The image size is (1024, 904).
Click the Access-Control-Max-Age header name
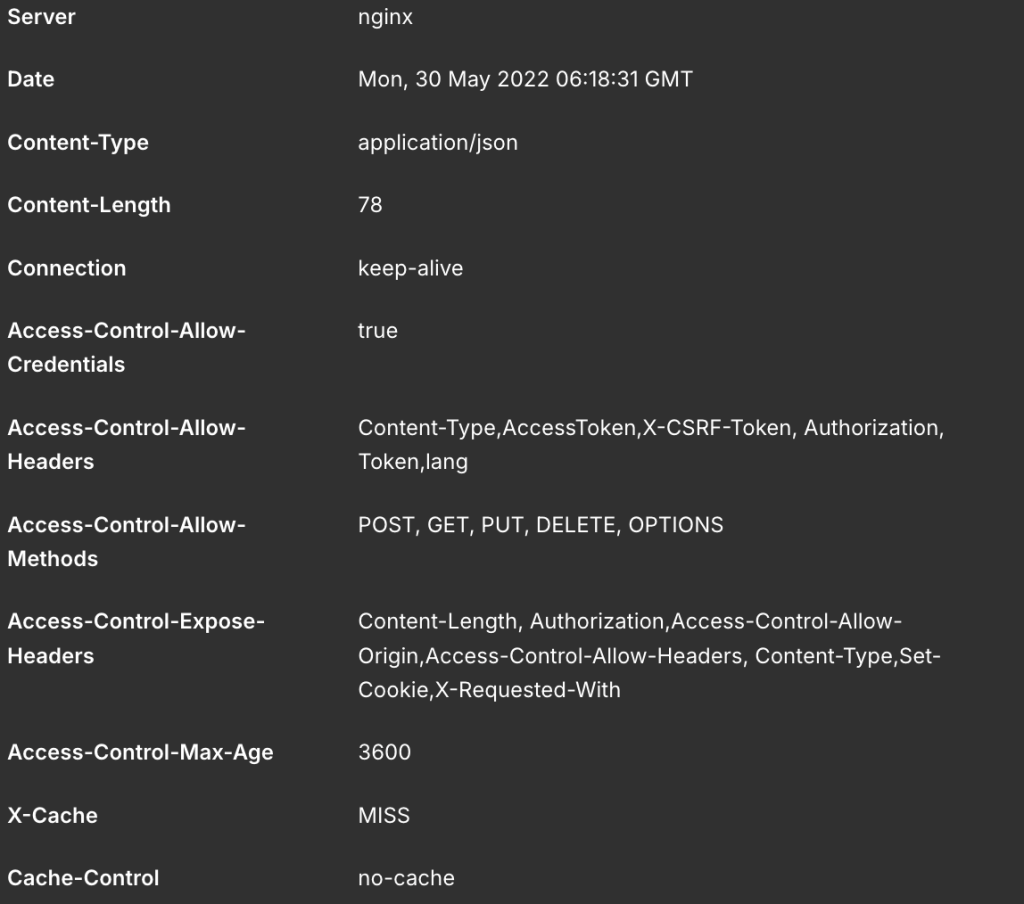pyautogui.click(x=140, y=752)
